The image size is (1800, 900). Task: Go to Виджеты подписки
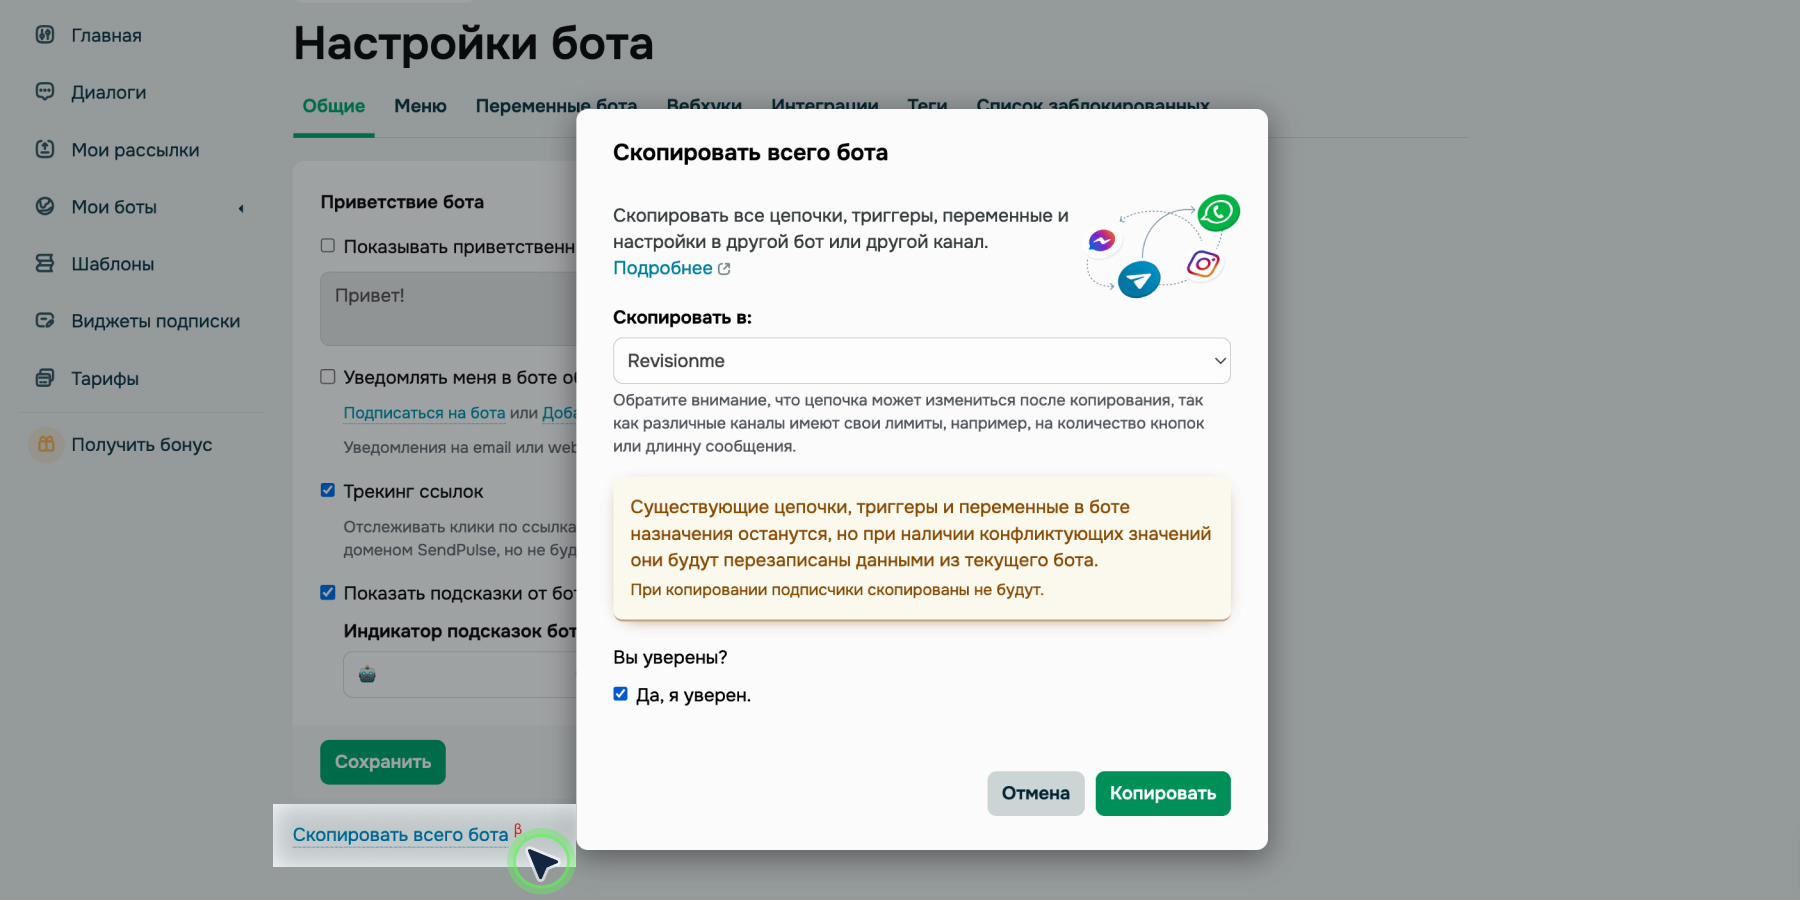pyautogui.click(x=155, y=321)
